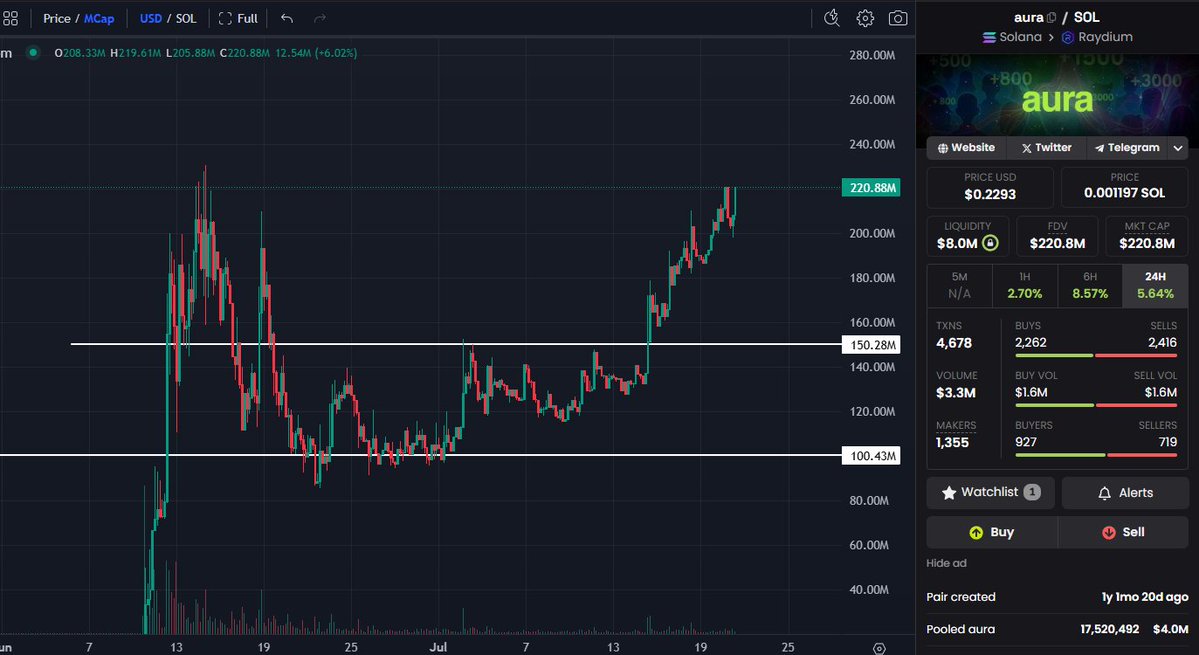Viewport: 1199px width, 655px height.
Task: Open chart axis settings at bottom right
Action: point(879,648)
